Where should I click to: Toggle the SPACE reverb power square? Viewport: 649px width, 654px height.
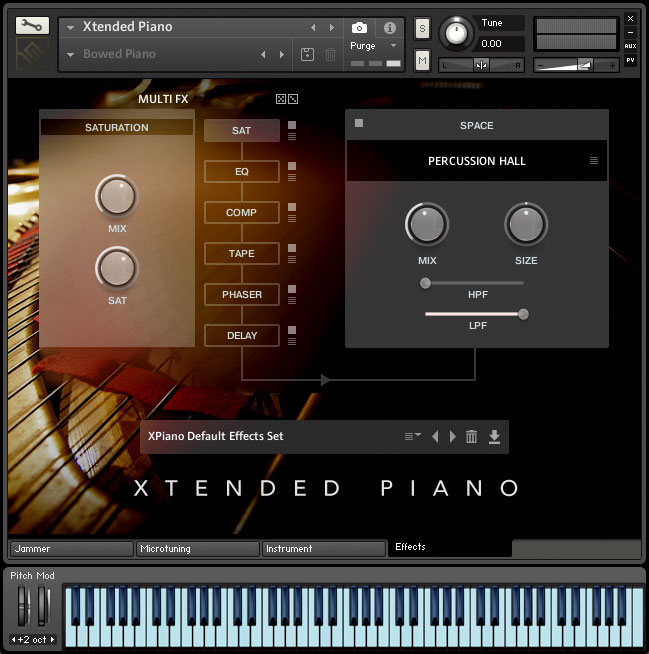point(359,123)
